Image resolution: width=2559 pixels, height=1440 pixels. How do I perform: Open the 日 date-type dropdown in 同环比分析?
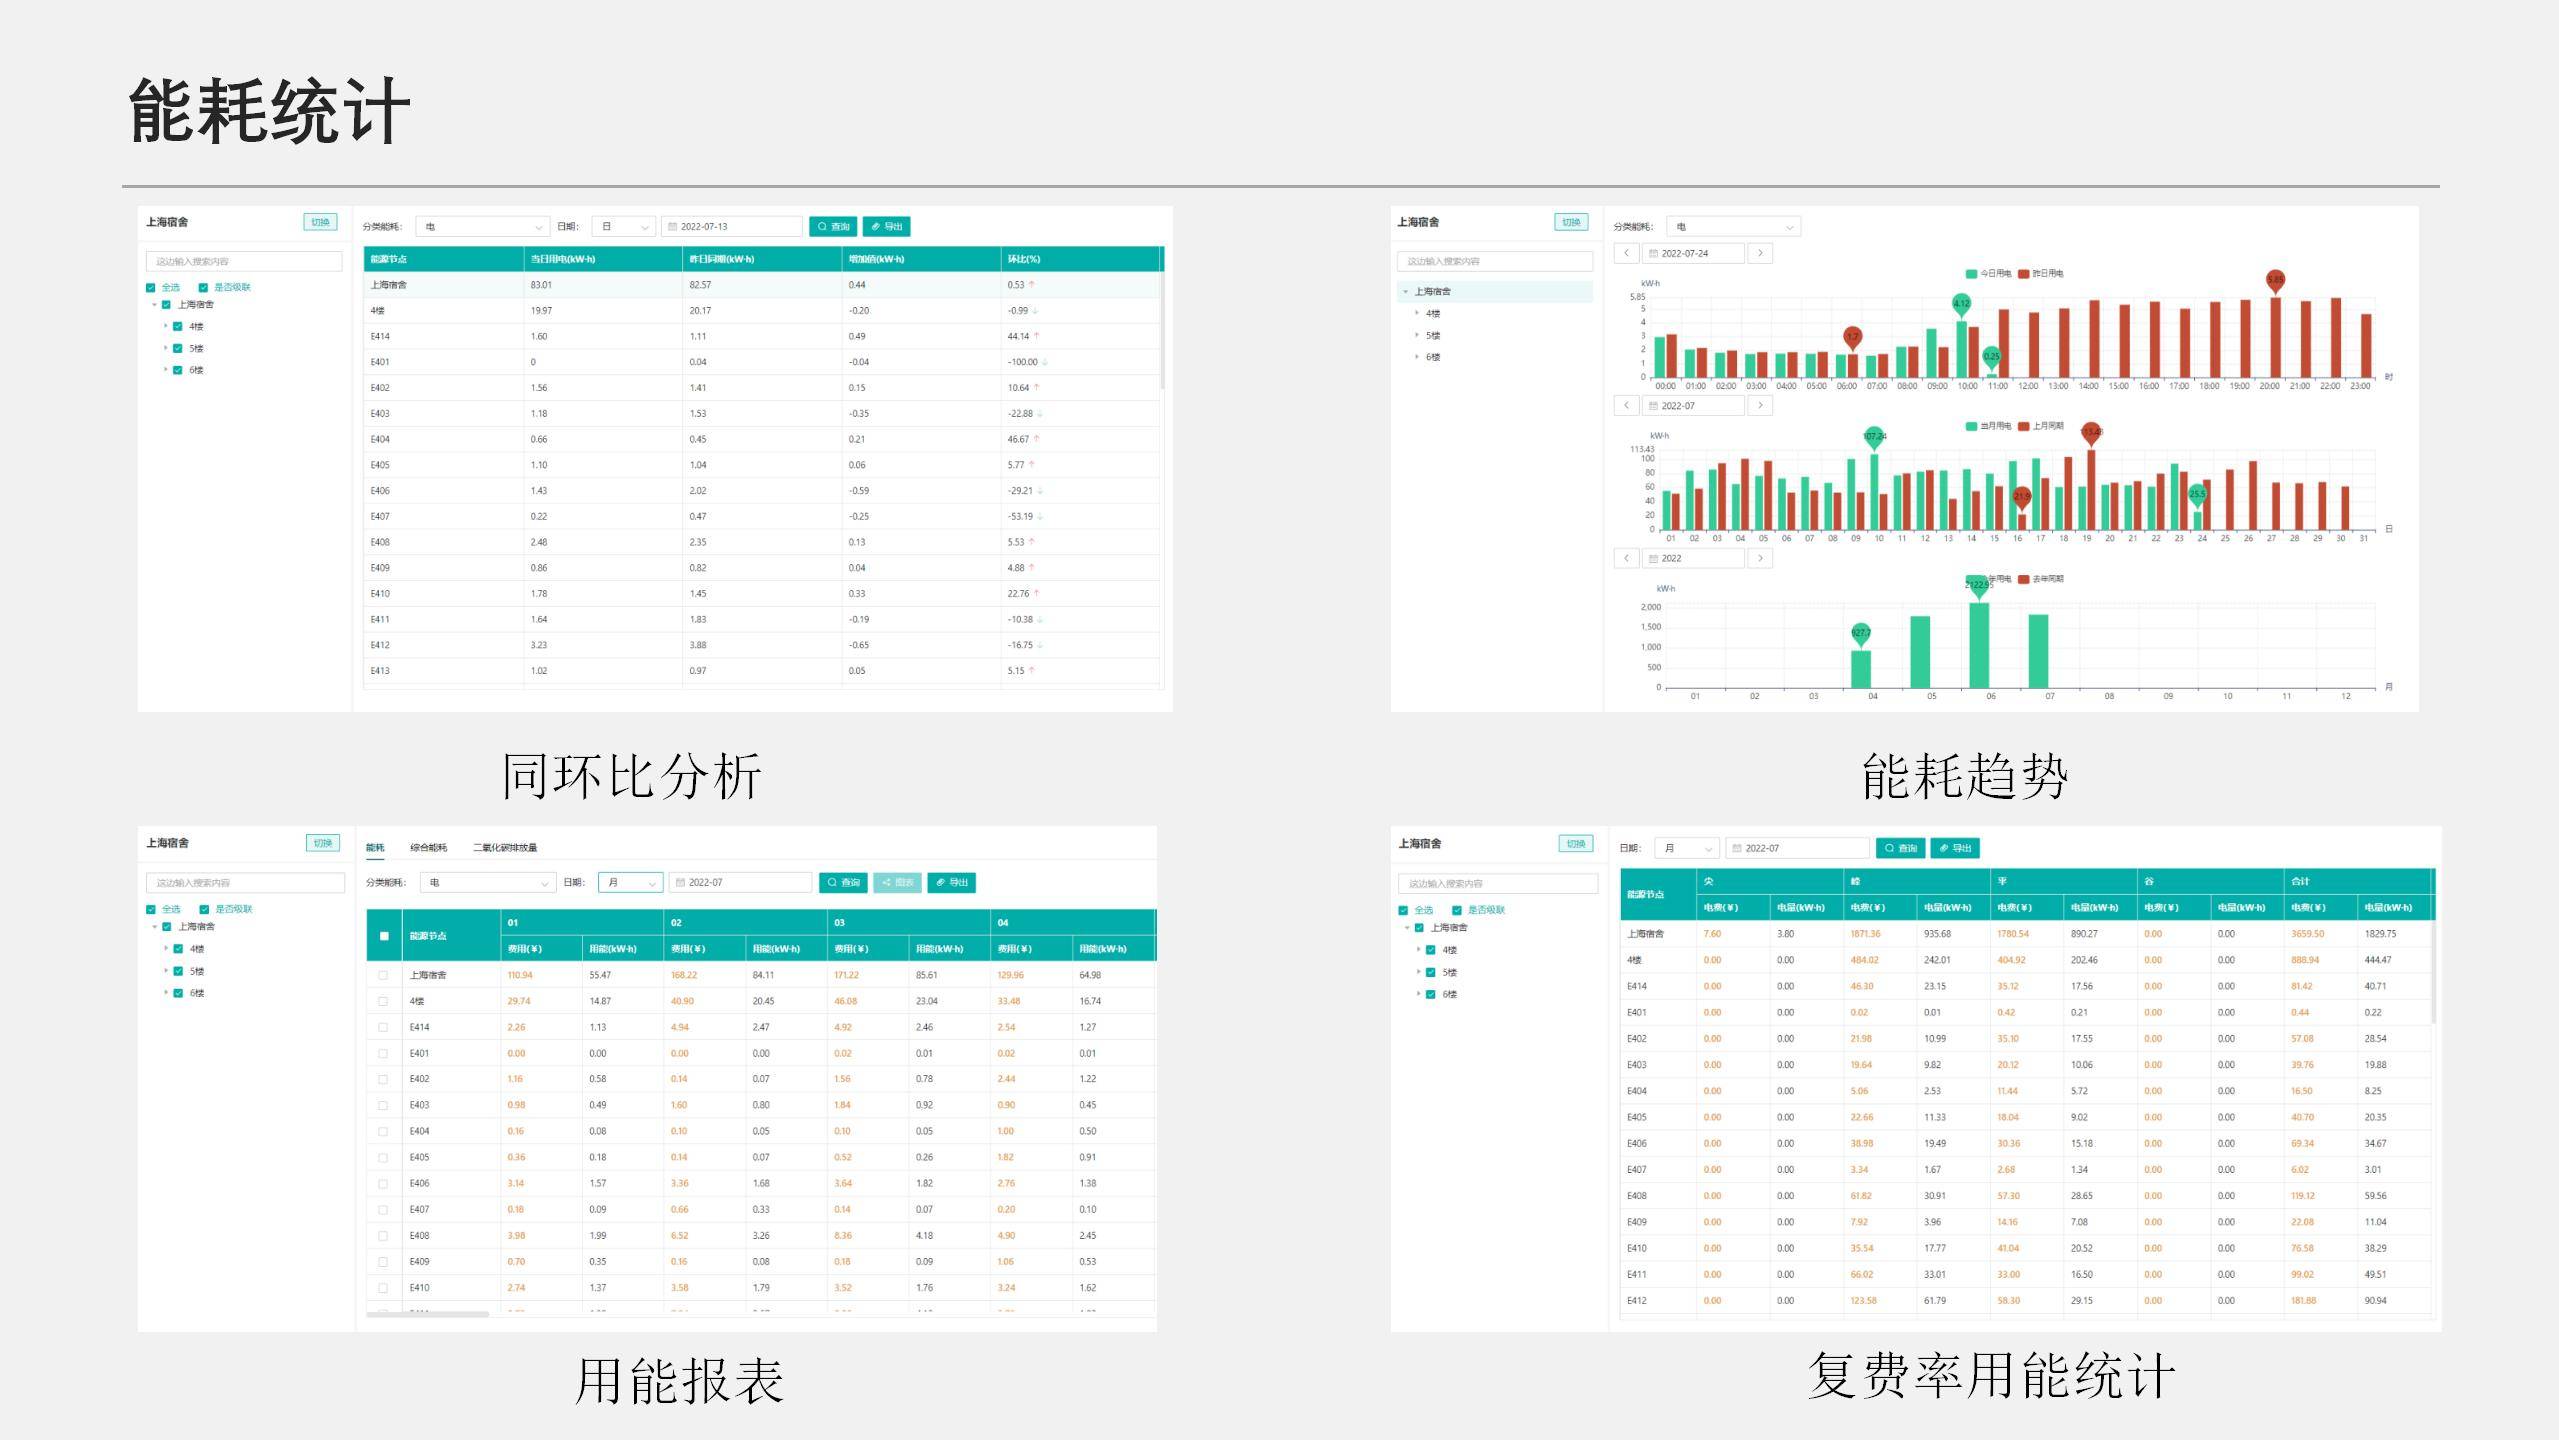click(624, 227)
